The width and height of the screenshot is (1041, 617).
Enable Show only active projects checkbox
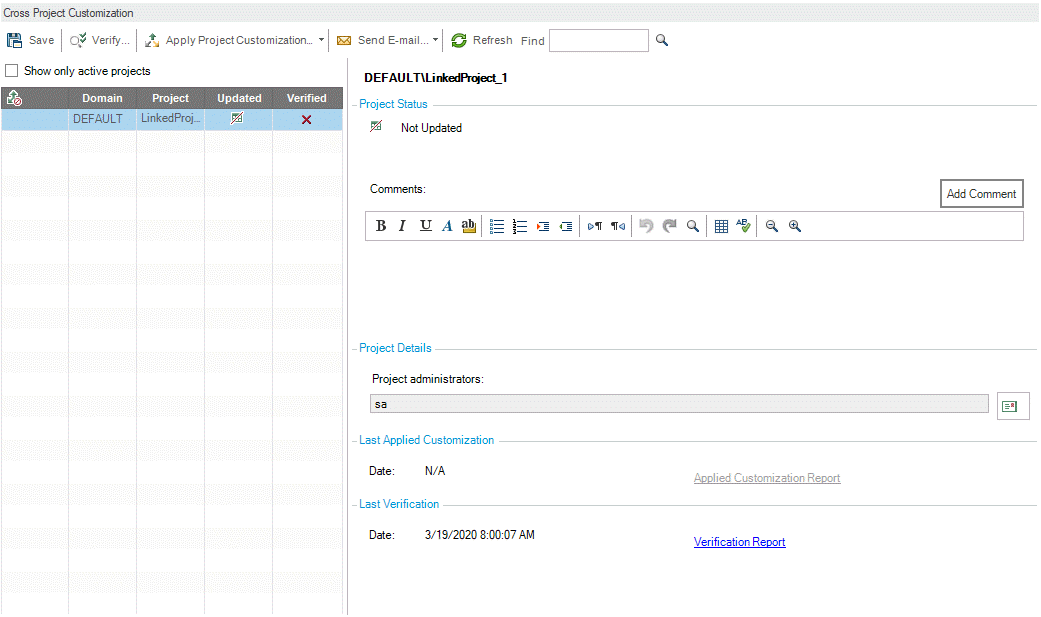coord(12,71)
